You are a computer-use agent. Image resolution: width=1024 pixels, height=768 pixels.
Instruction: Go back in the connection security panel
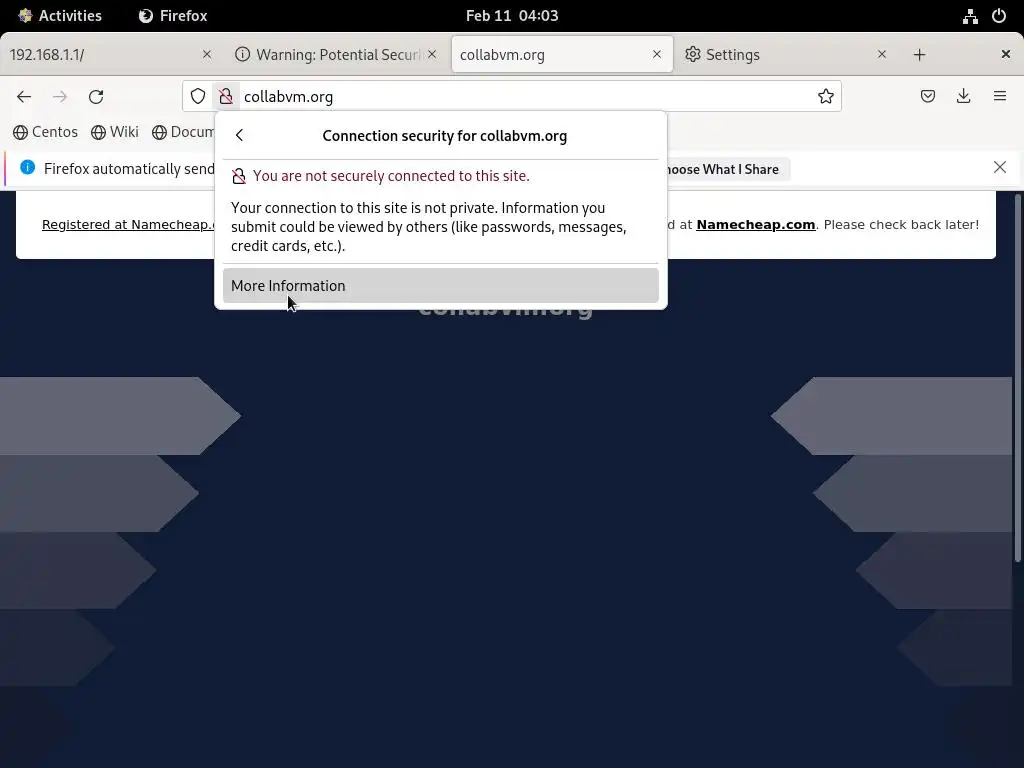click(240, 135)
